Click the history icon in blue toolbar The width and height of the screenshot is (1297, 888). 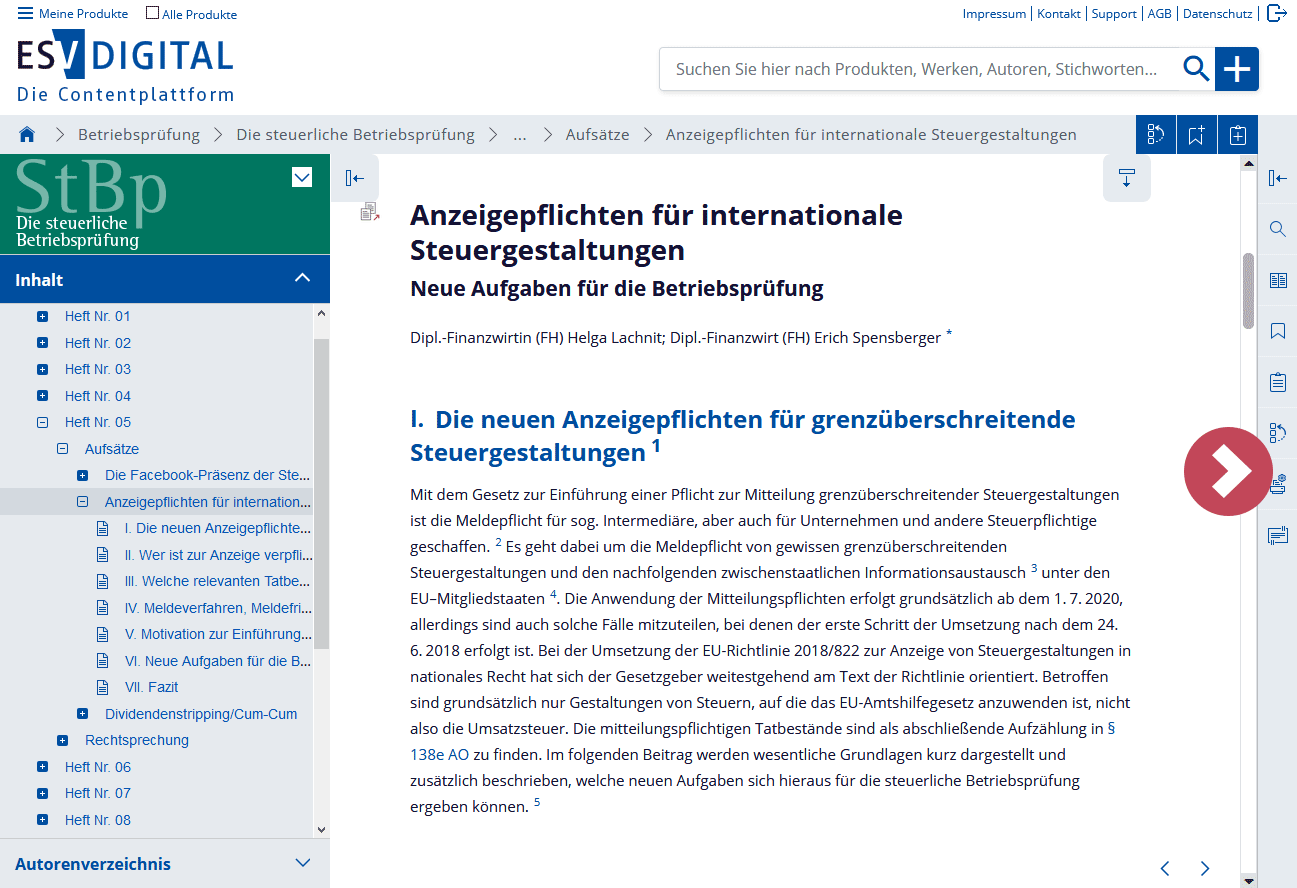coord(1156,135)
